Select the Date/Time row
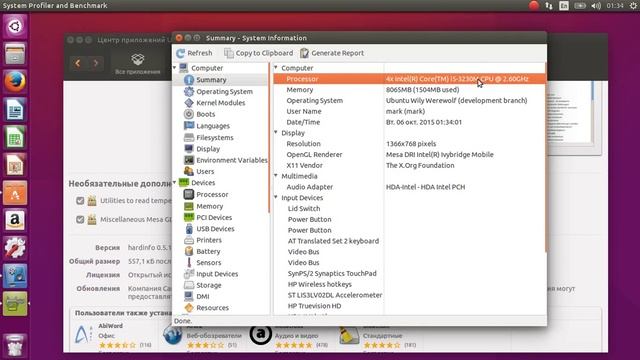 click(409, 122)
